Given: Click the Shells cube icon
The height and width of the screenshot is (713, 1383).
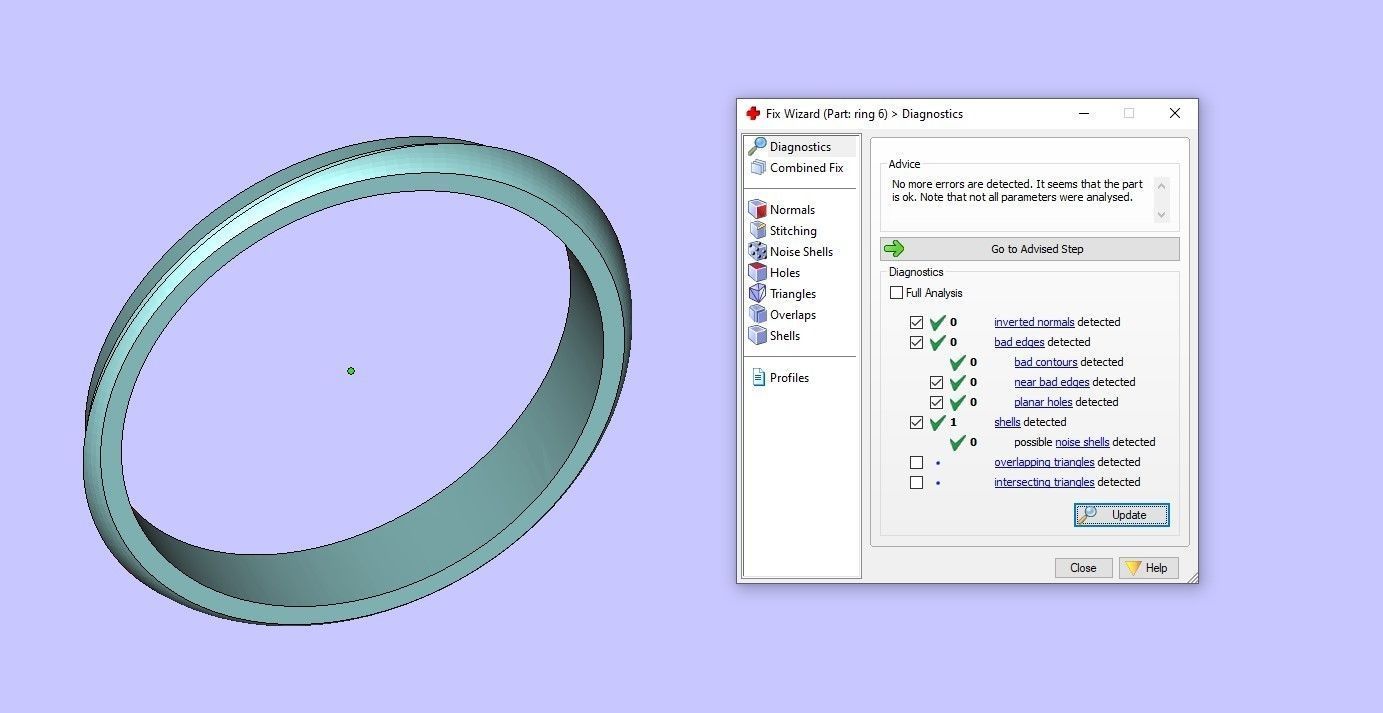Looking at the screenshot, I should [758, 336].
